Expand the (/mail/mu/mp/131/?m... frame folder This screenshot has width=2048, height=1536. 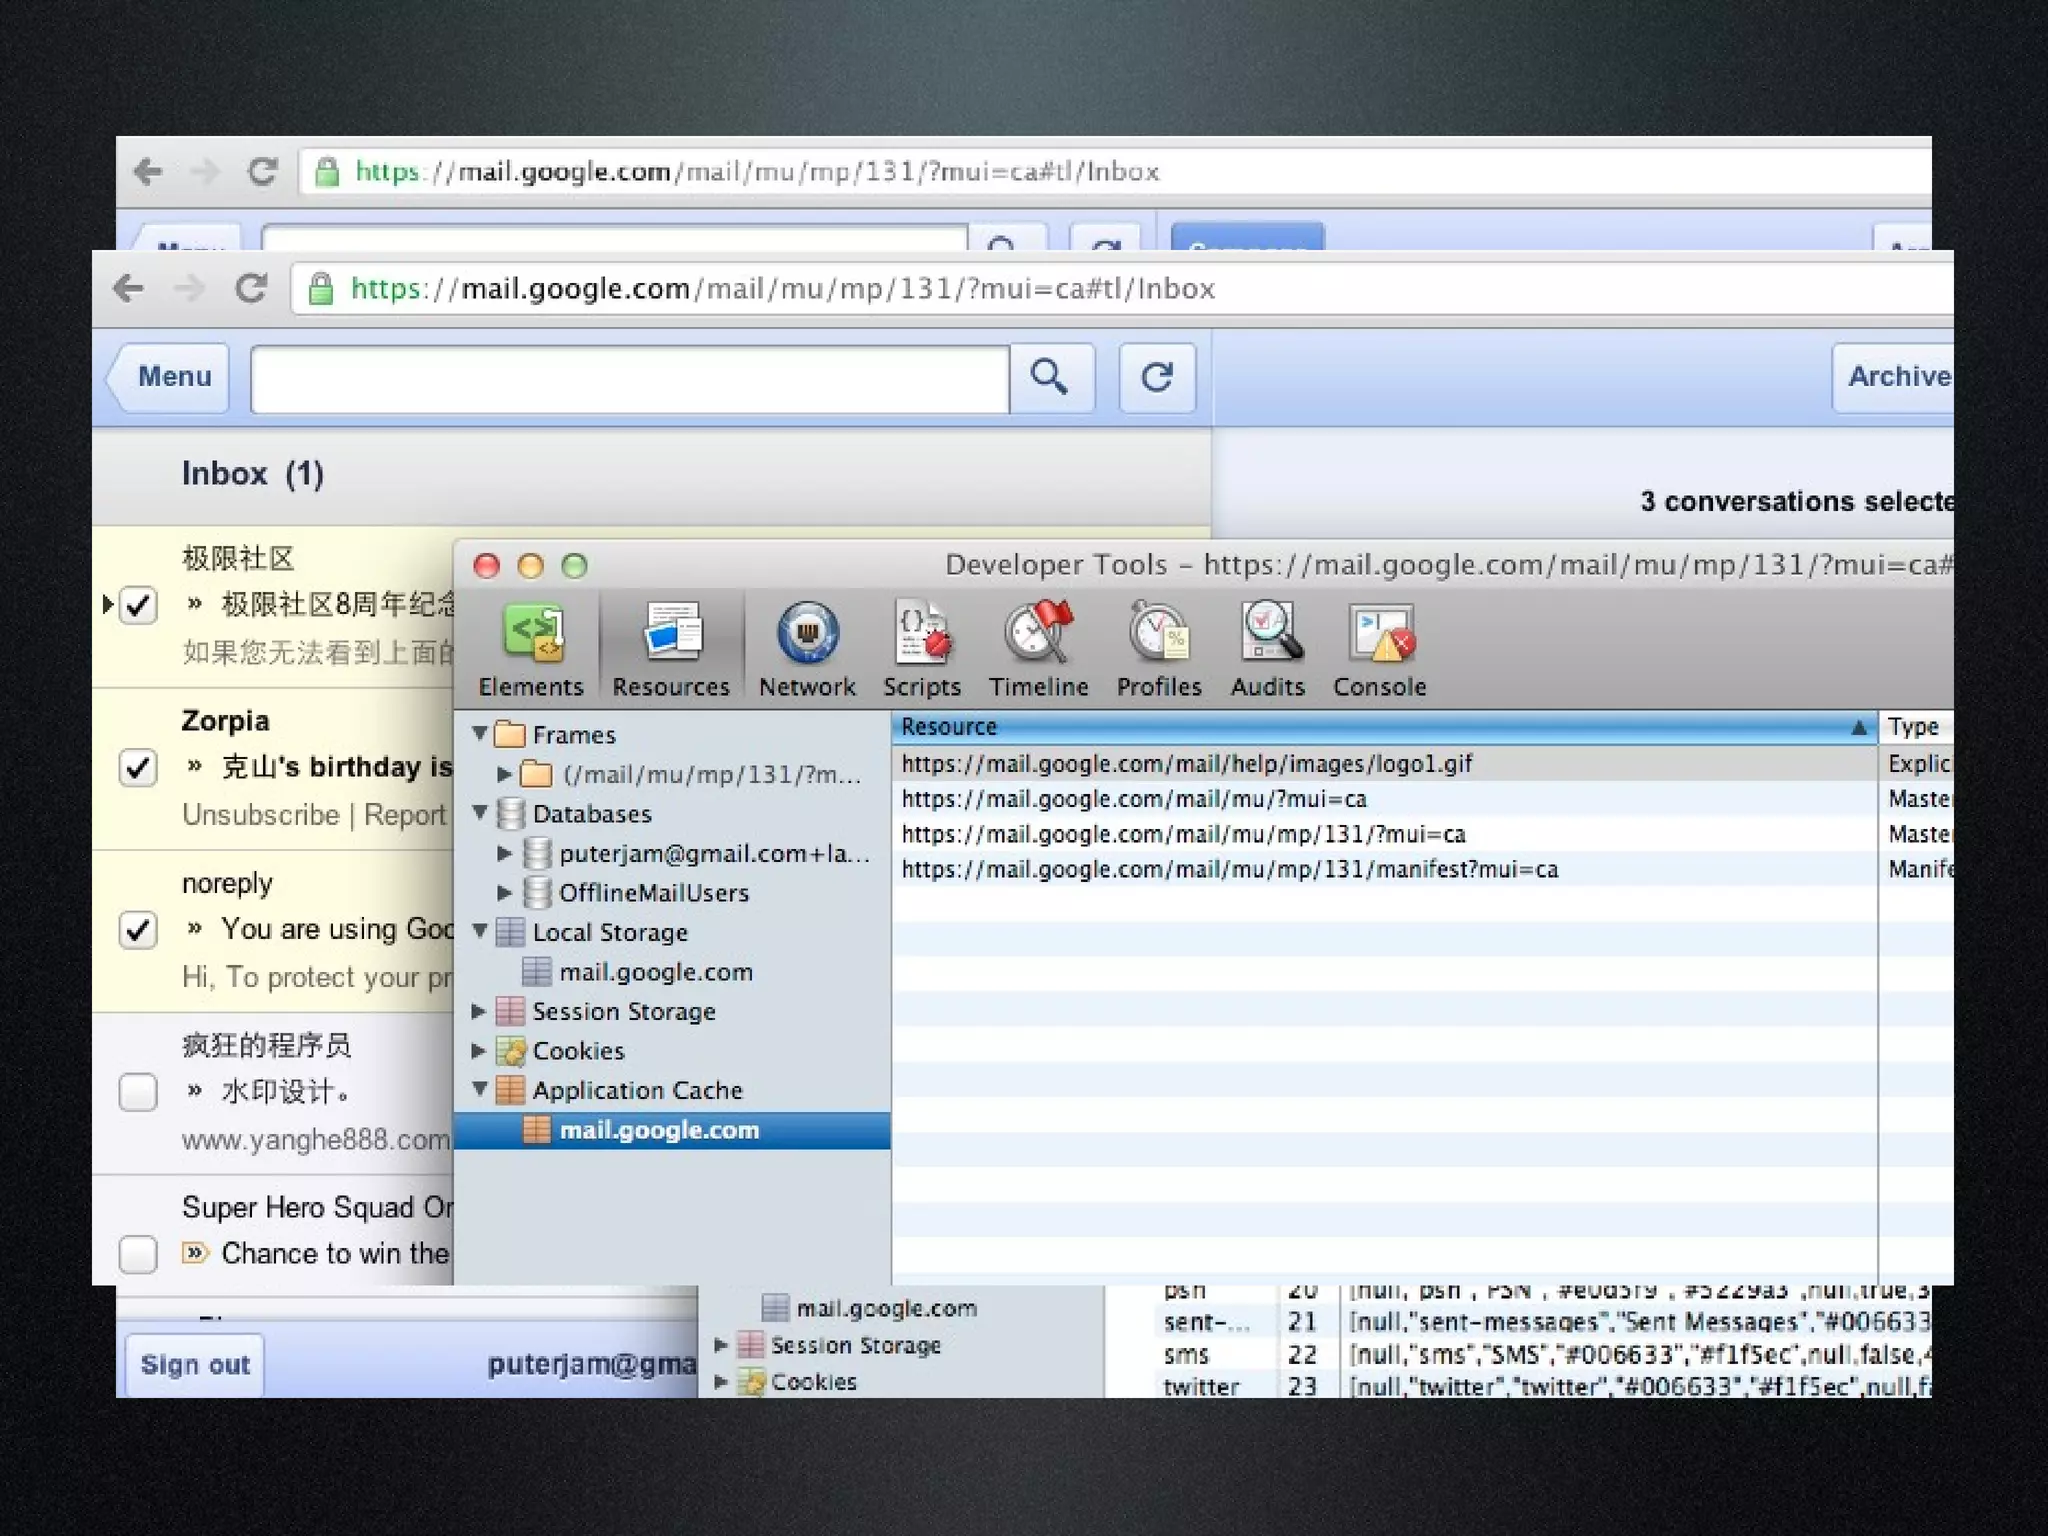pyautogui.click(x=505, y=774)
